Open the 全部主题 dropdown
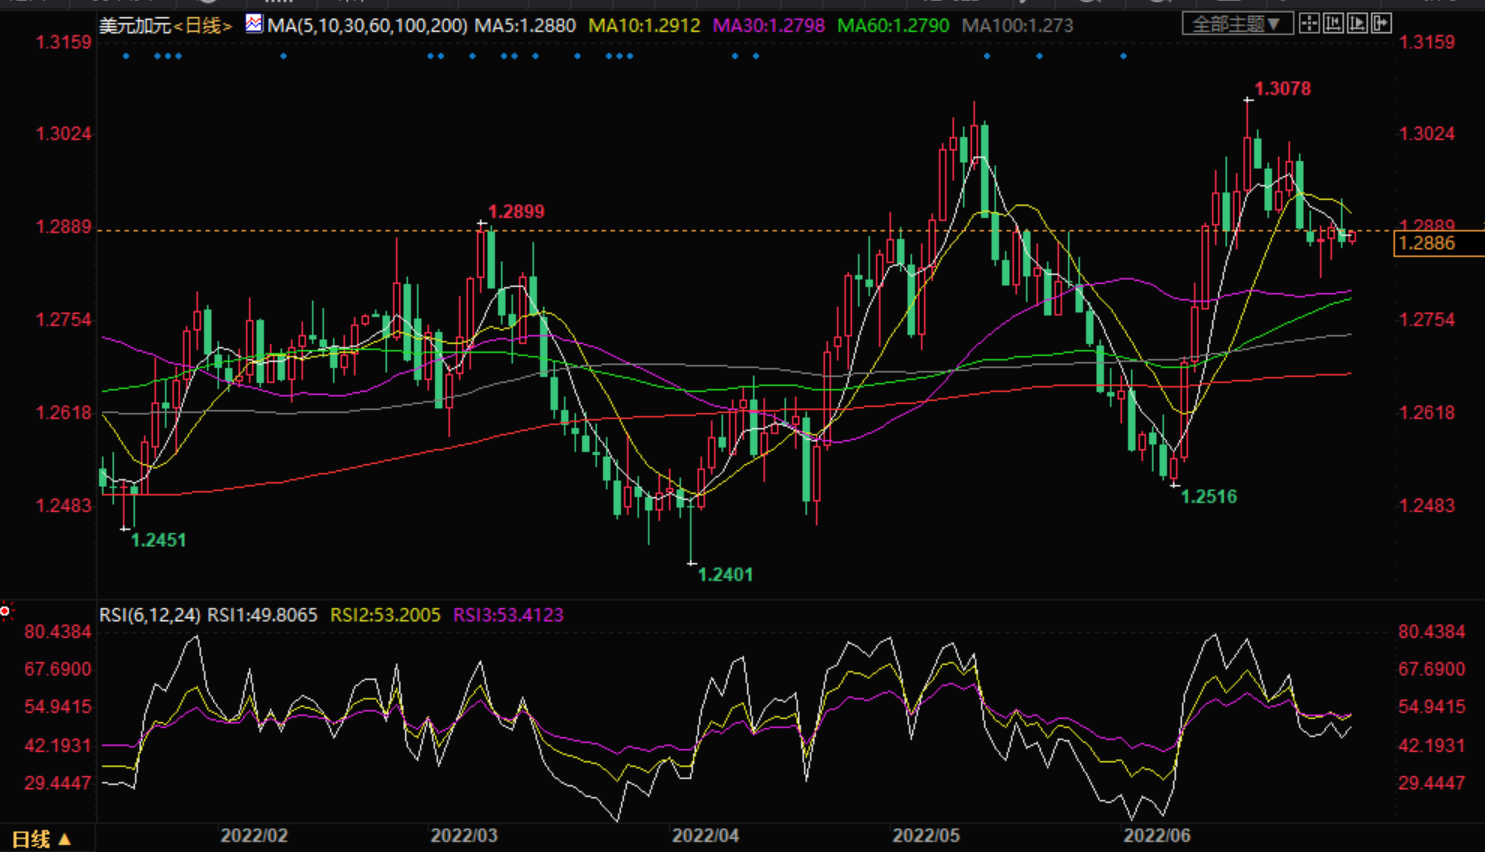 [1237, 23]
